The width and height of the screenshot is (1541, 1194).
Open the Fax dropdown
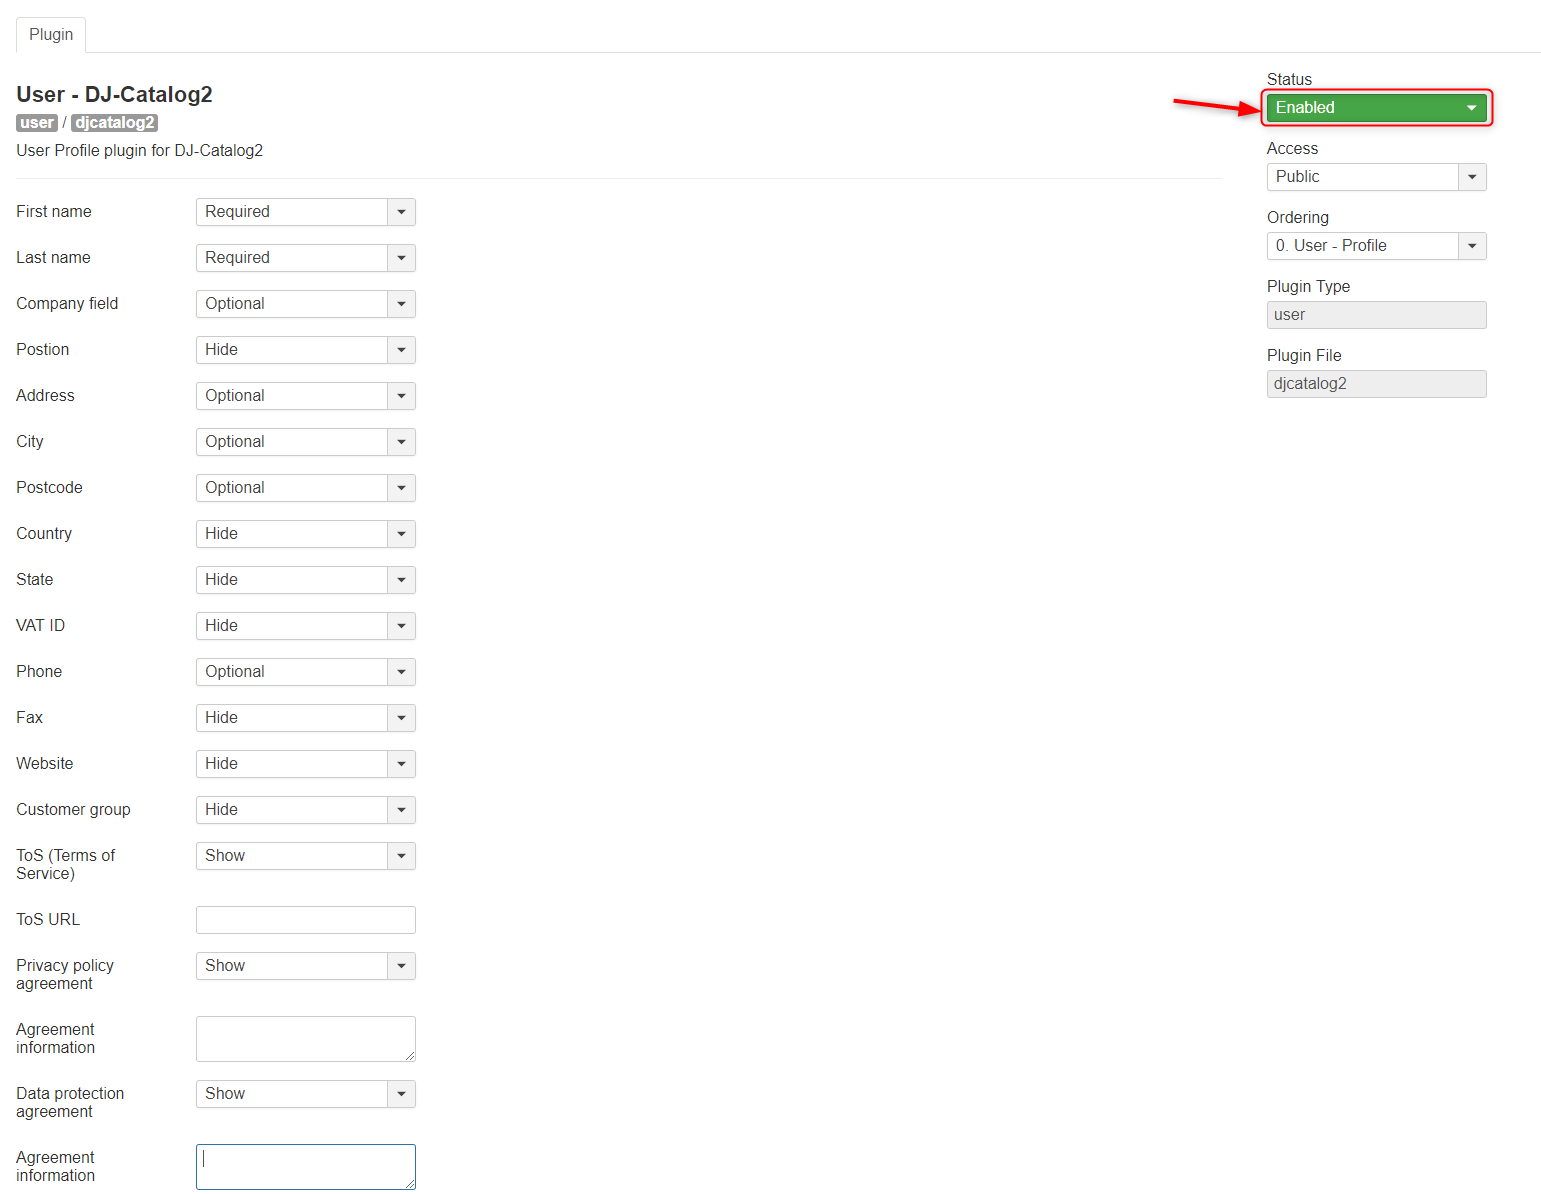click(306, 718)
